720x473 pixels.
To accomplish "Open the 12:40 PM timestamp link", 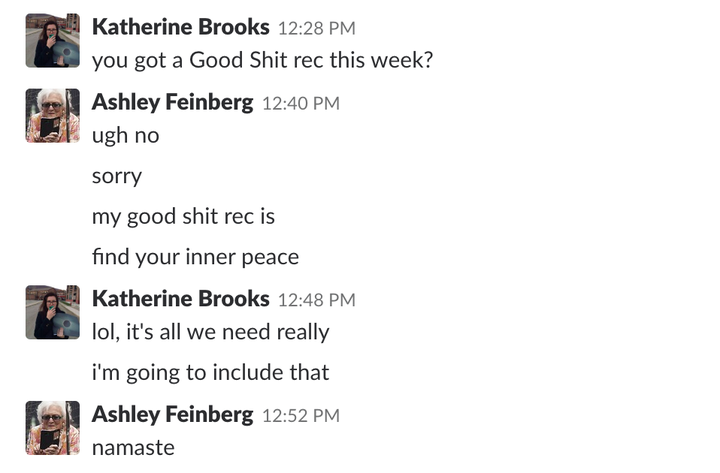I will click(x=301, y=104).
